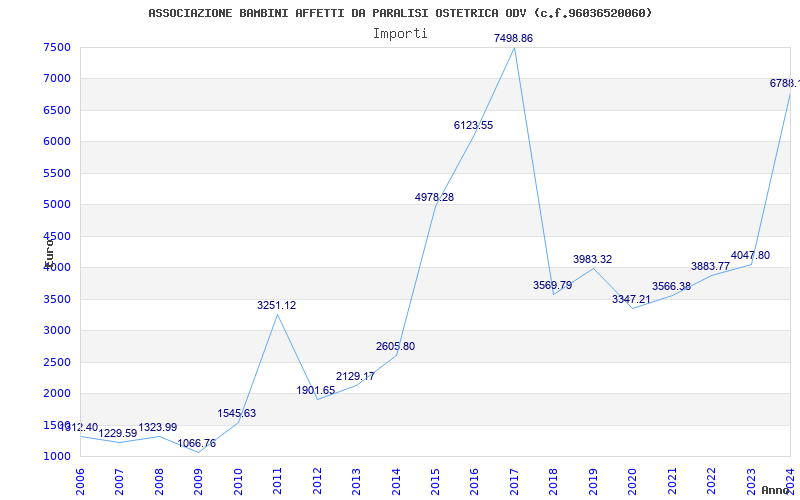Click x-axis year 2011
Image resolution: width=800 pixels, height=500 pixels.
[x=278, y=482]
